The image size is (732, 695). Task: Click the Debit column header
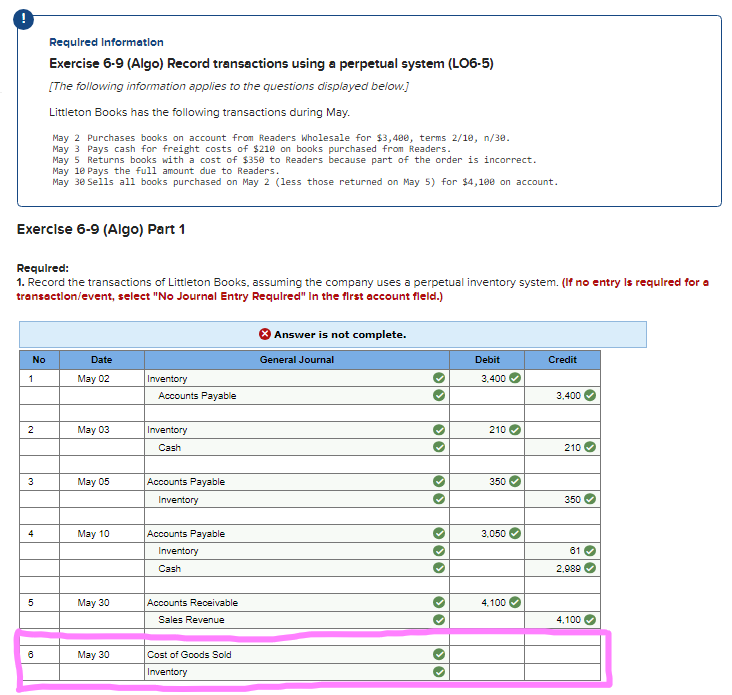click(487, 360)
